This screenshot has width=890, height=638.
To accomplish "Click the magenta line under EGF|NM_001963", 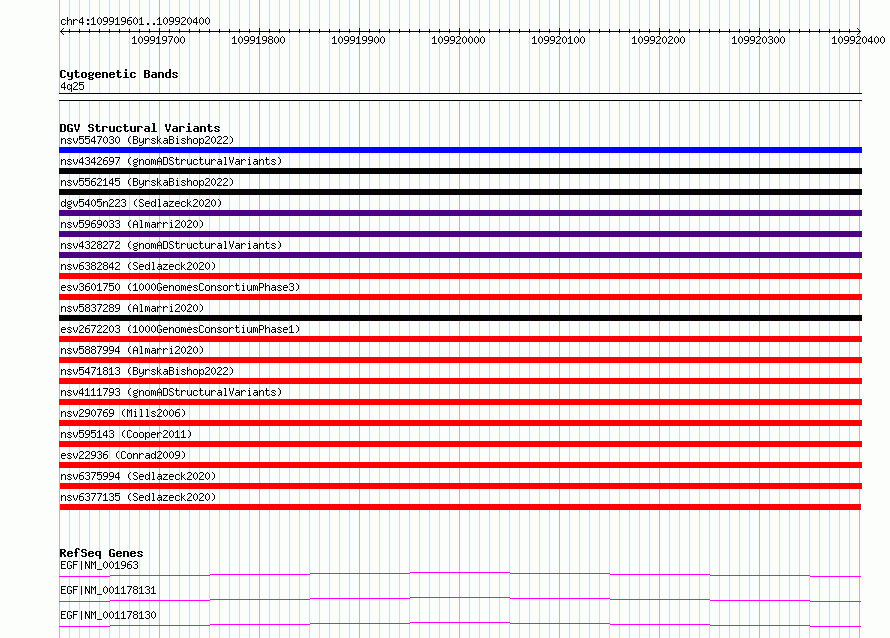I will [x=460, y=574].
